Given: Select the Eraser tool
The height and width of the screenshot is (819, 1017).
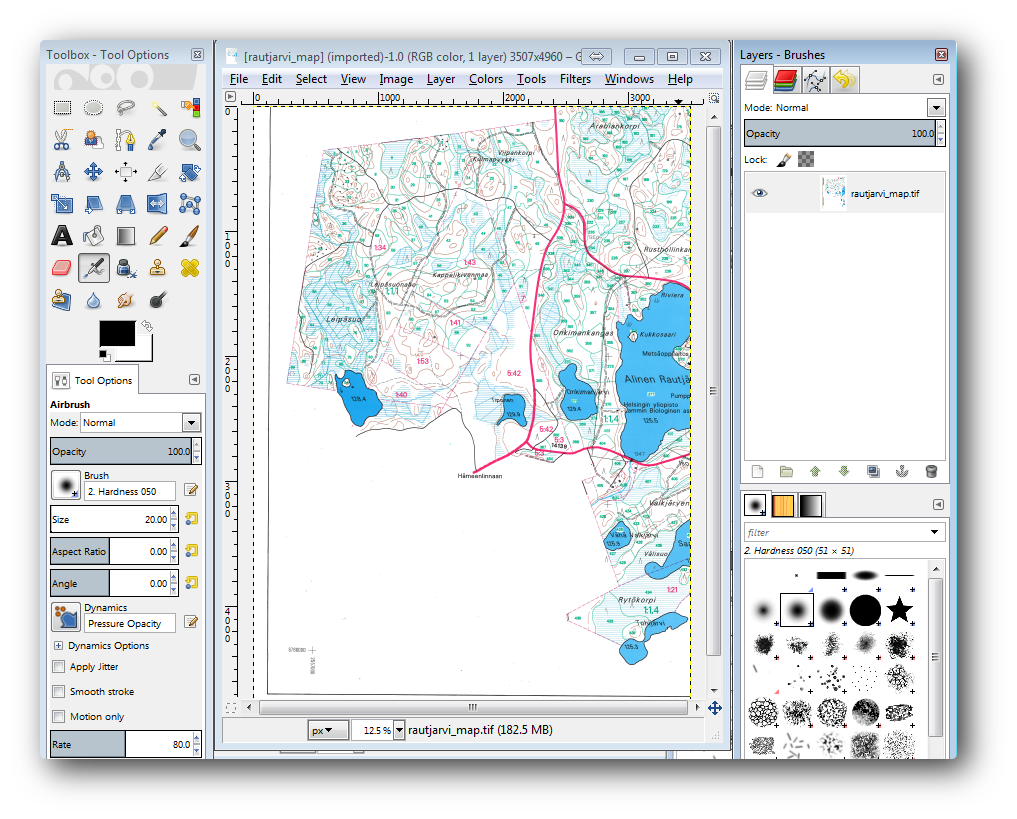Looking at the screenshot, I should click(62, 268).
